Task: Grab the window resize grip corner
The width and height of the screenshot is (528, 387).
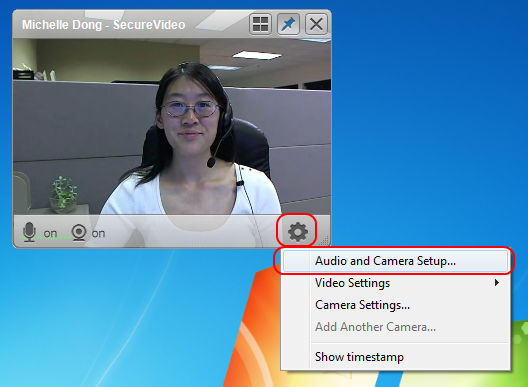Action: tap(325, 240)
